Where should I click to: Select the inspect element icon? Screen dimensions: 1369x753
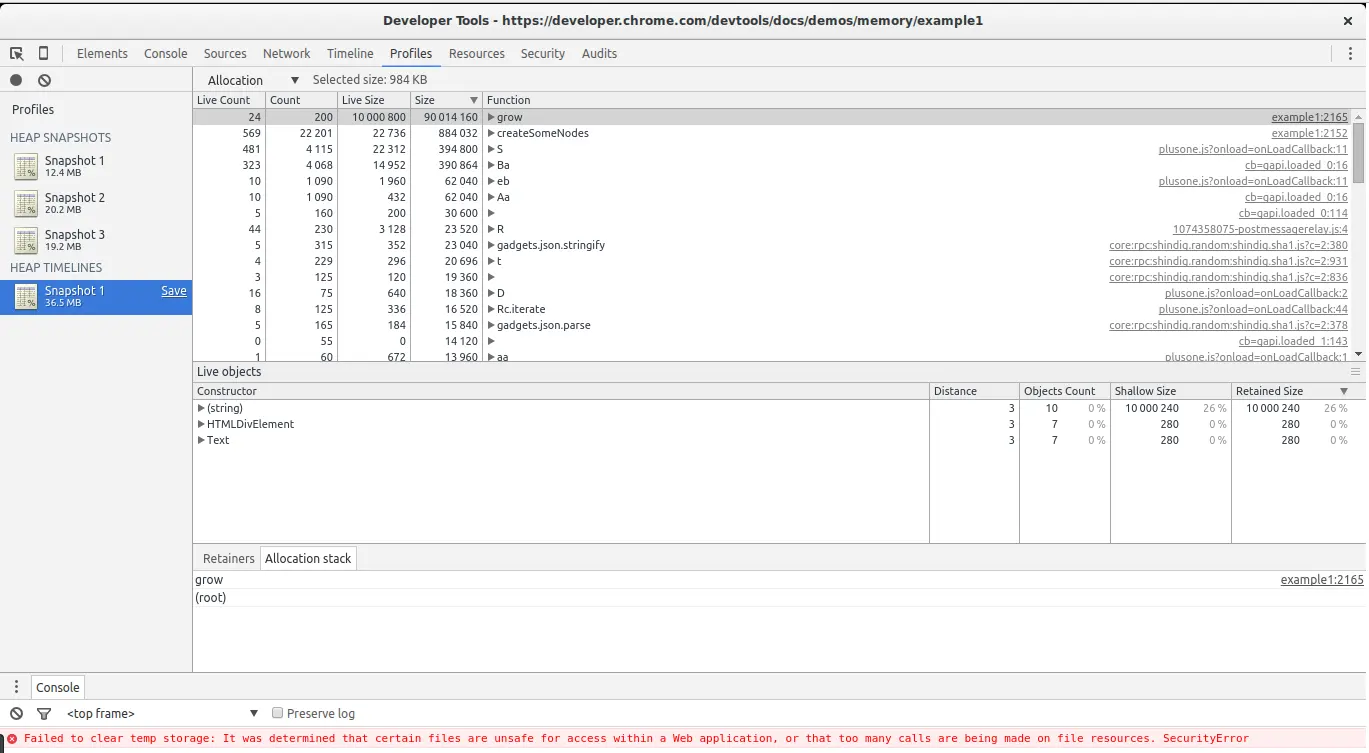click(17, 53)
